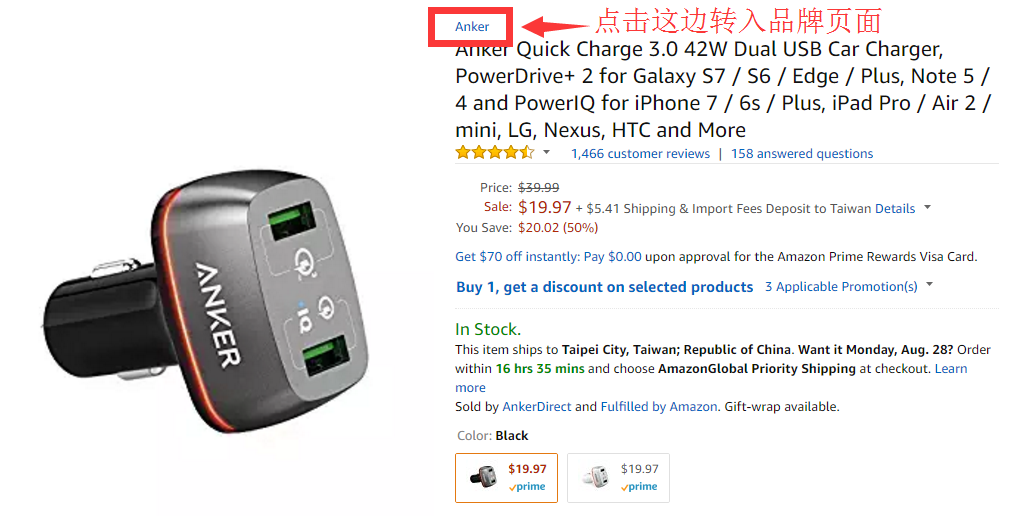Click the white charger thumbnail icon
This screenshot has width=1019, height=516.
click(x=596, y=478)
